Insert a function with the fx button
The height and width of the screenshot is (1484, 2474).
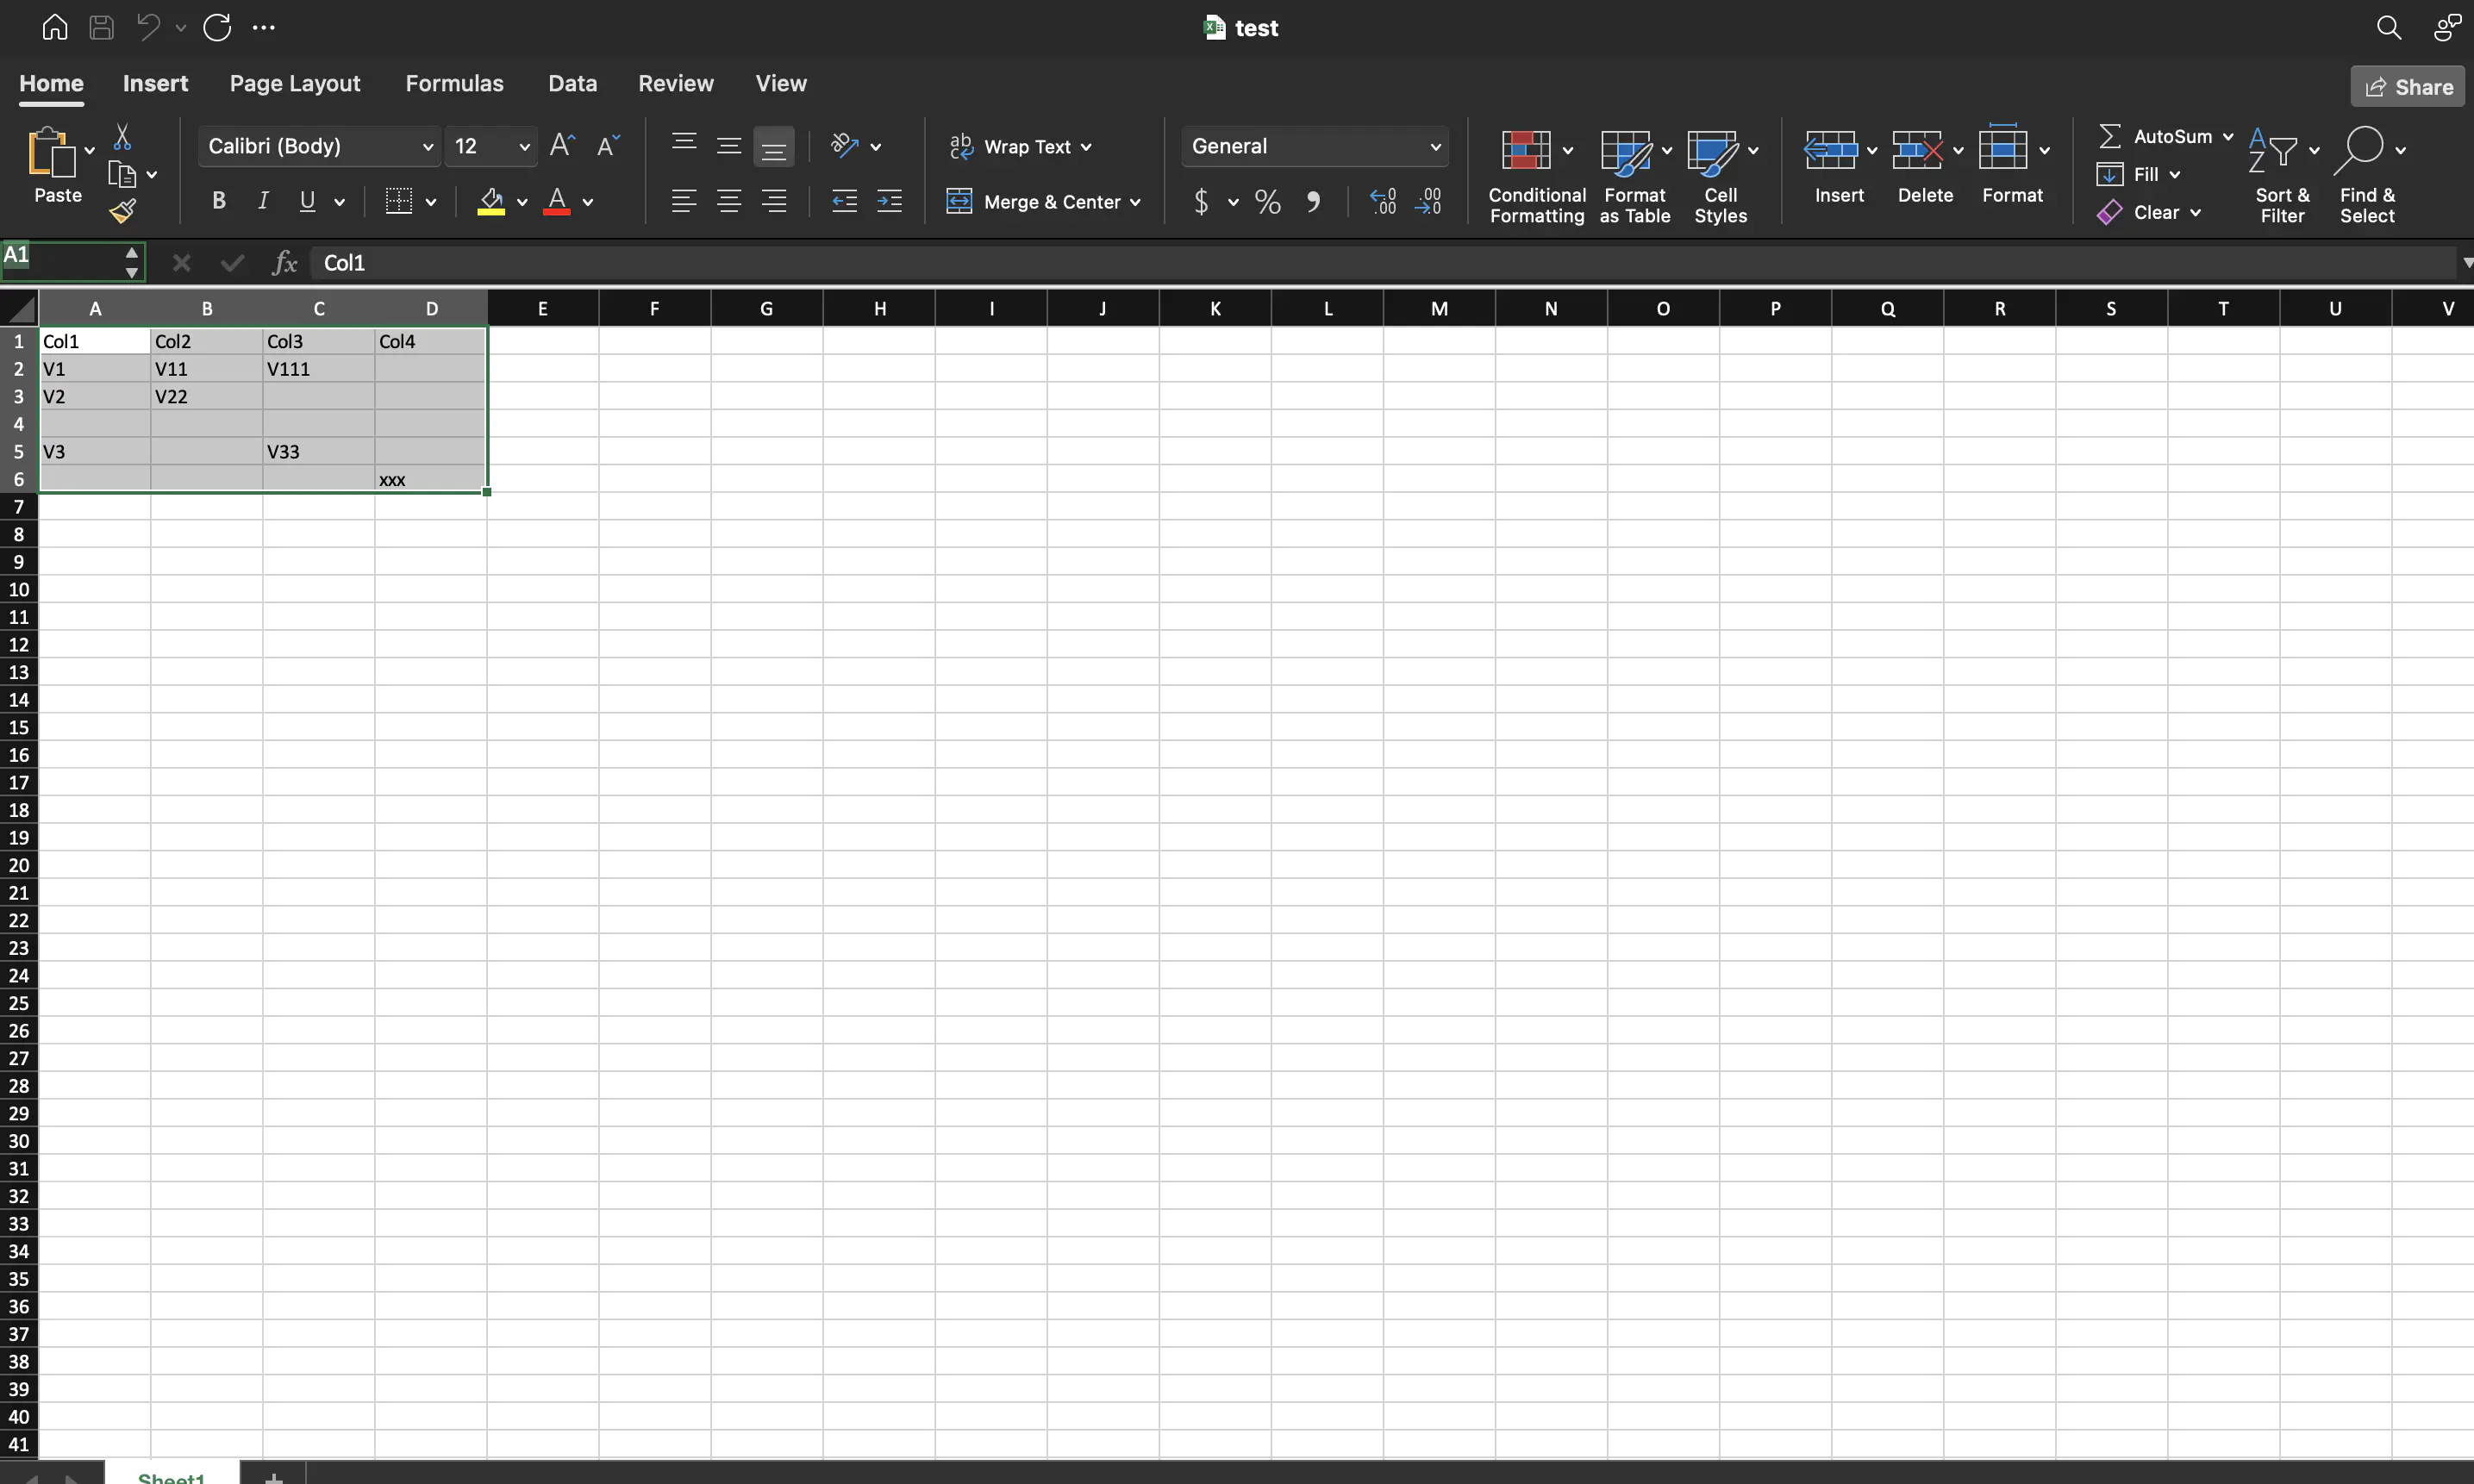[x=285, y=262]
